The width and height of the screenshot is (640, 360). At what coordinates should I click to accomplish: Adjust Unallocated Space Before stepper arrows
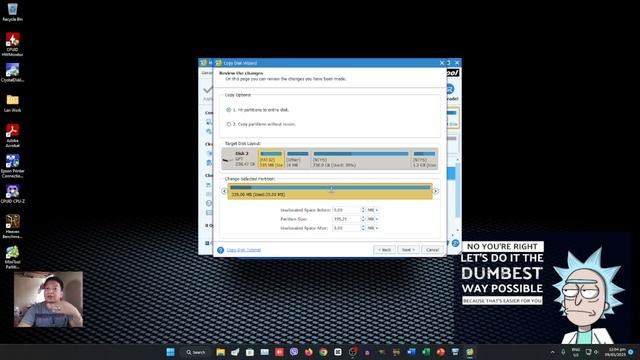[362, 210]
